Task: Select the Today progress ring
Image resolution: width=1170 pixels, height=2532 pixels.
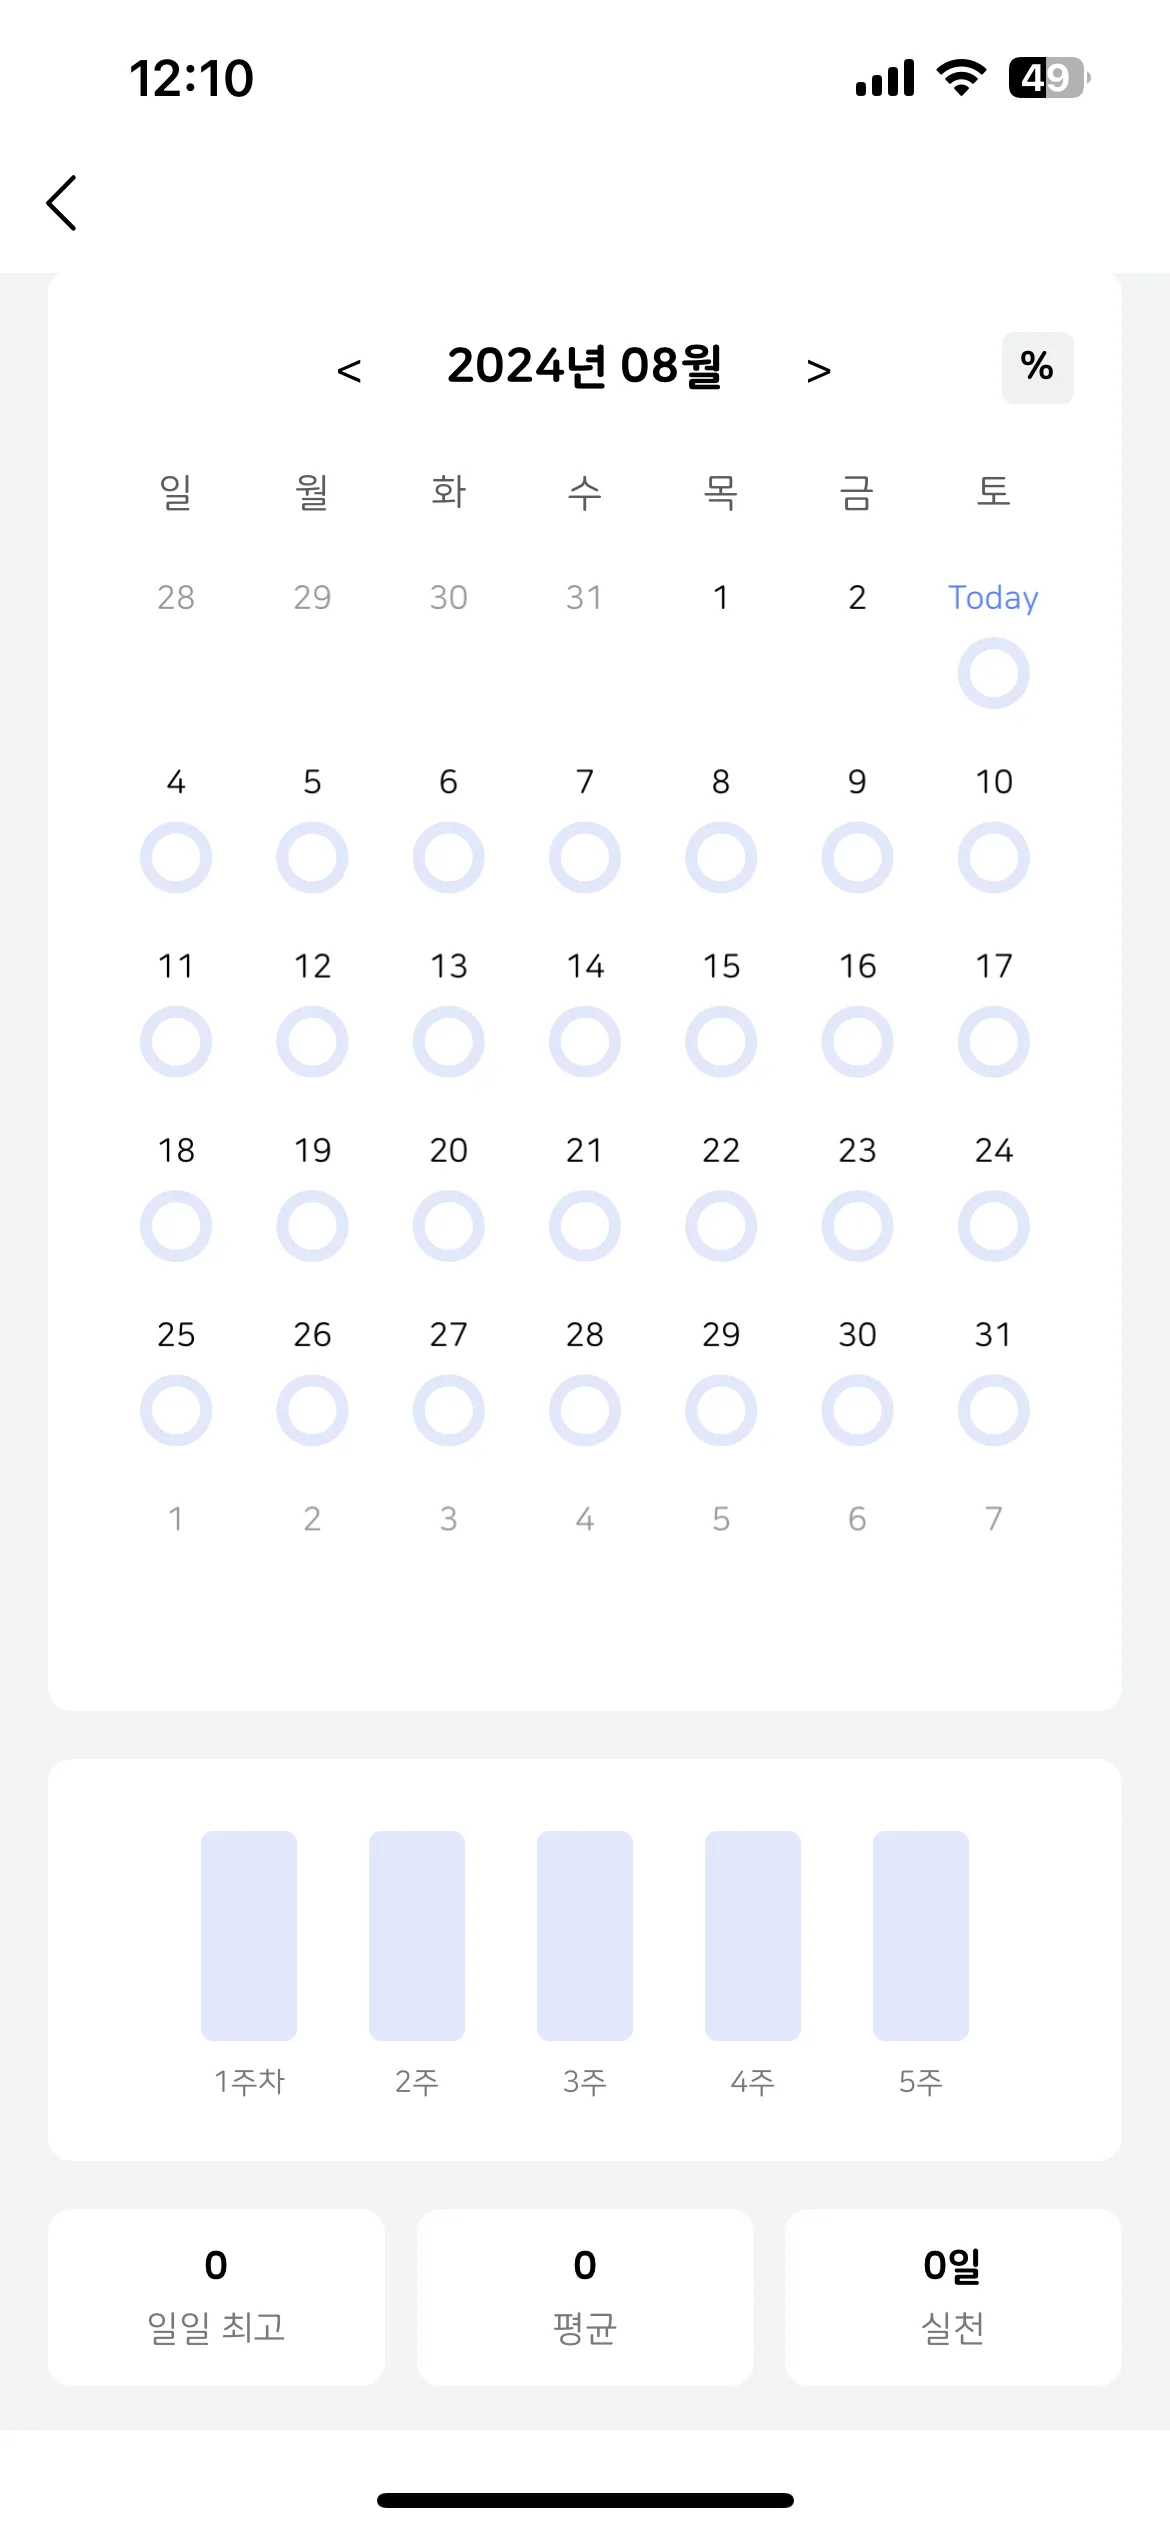Action: pos(993,673)
